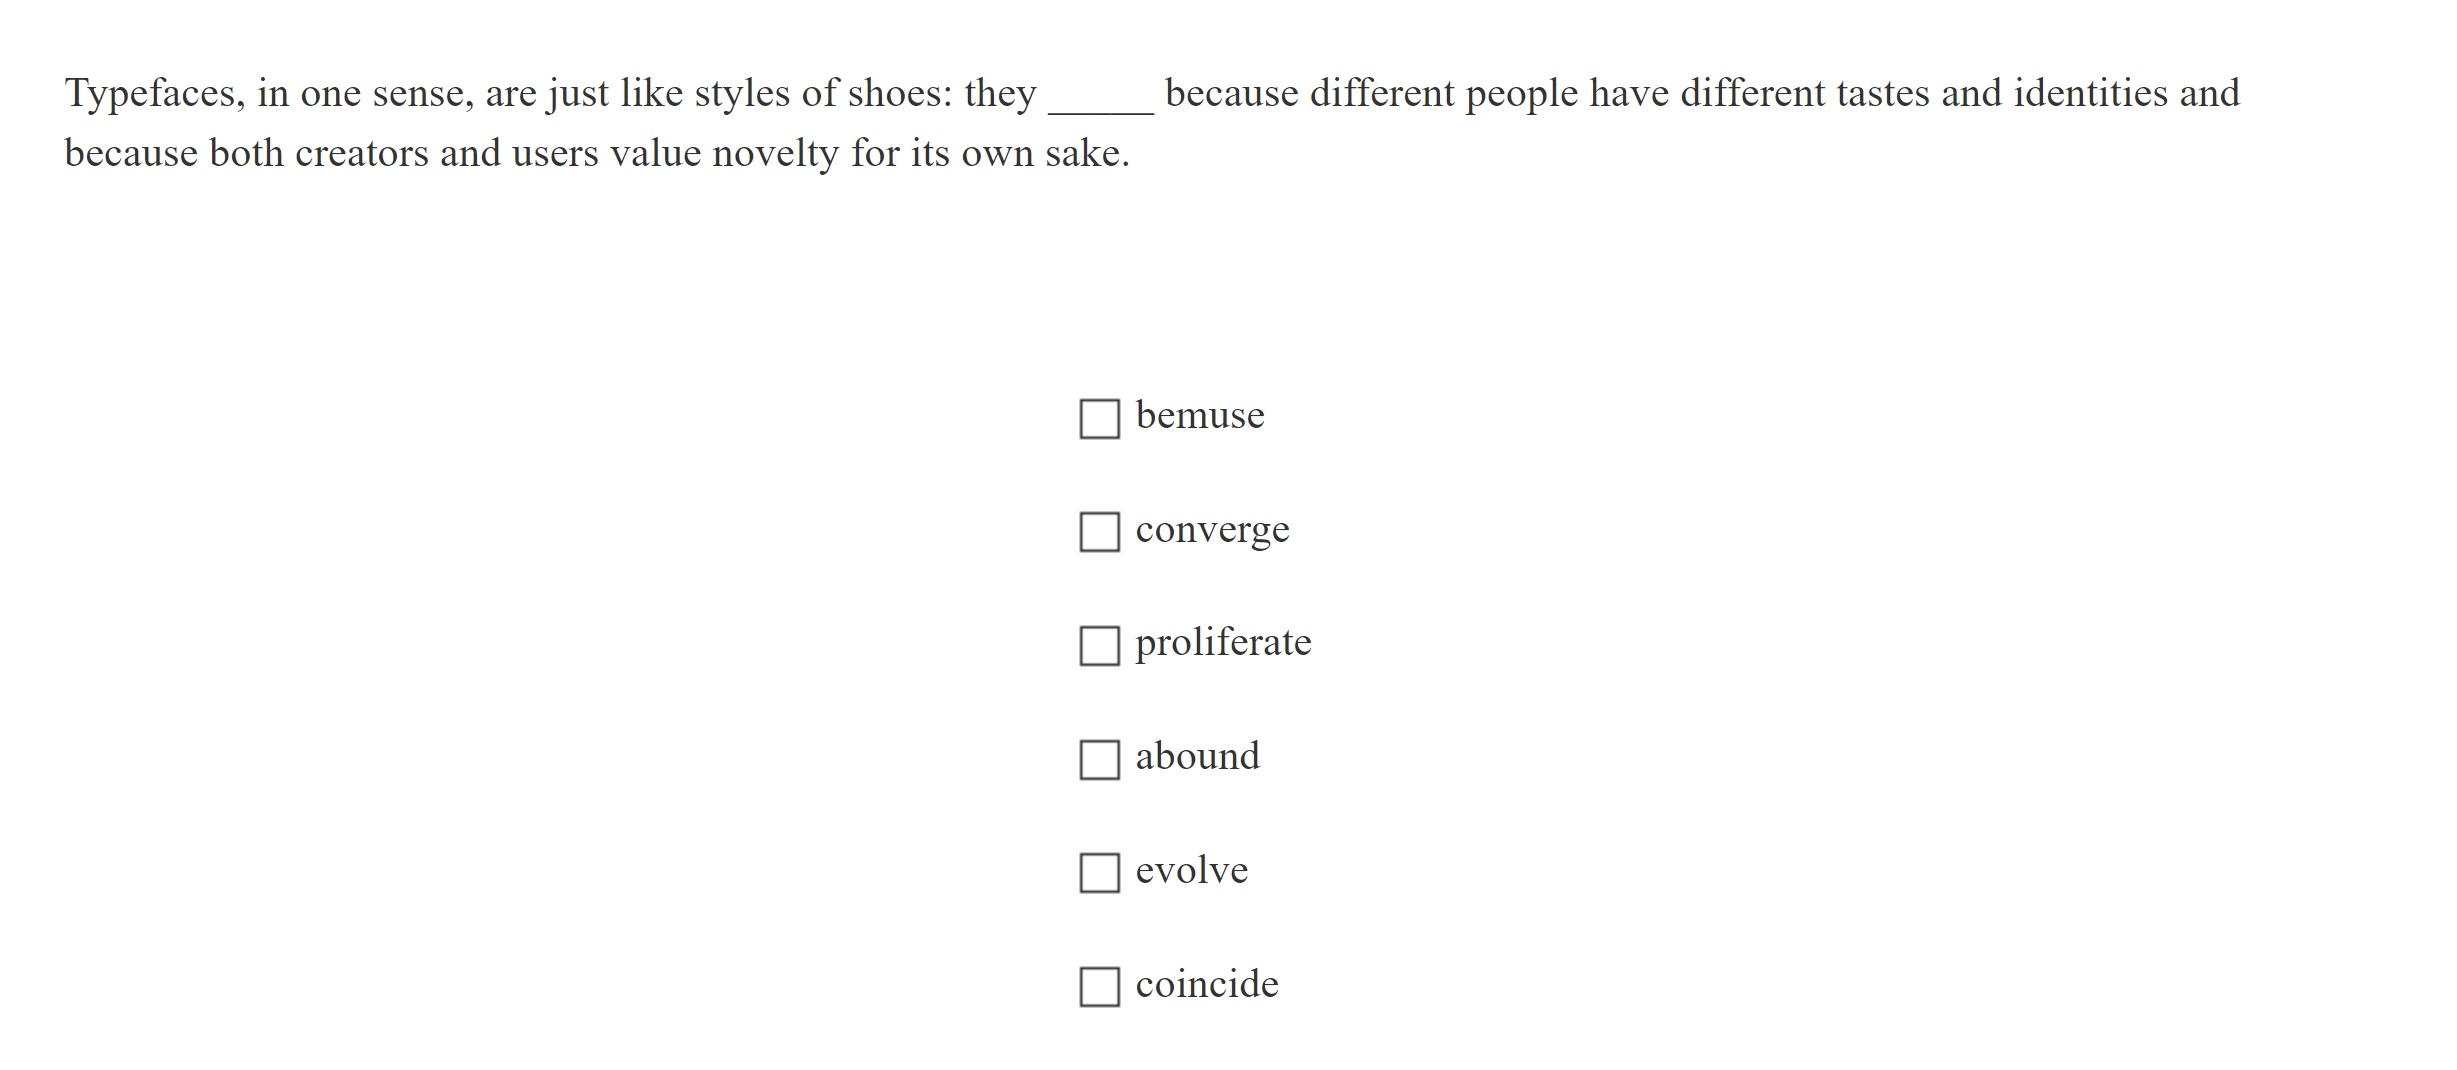Click the word label bemuse

pyautogui.click(x=1200, y=416)
